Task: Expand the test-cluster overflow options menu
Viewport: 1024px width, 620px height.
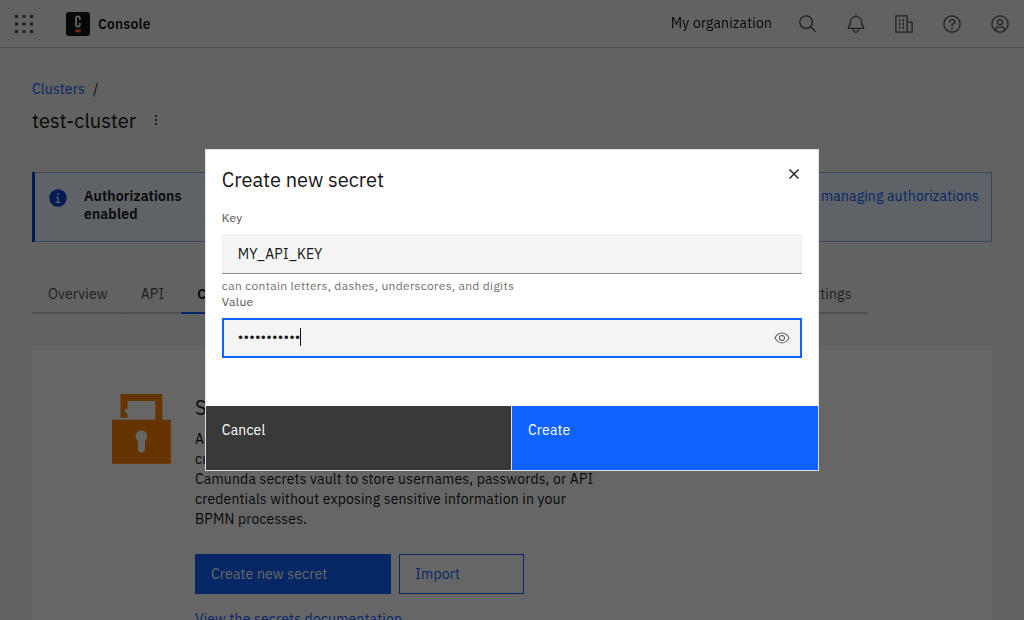Action: tap(155, 121)
